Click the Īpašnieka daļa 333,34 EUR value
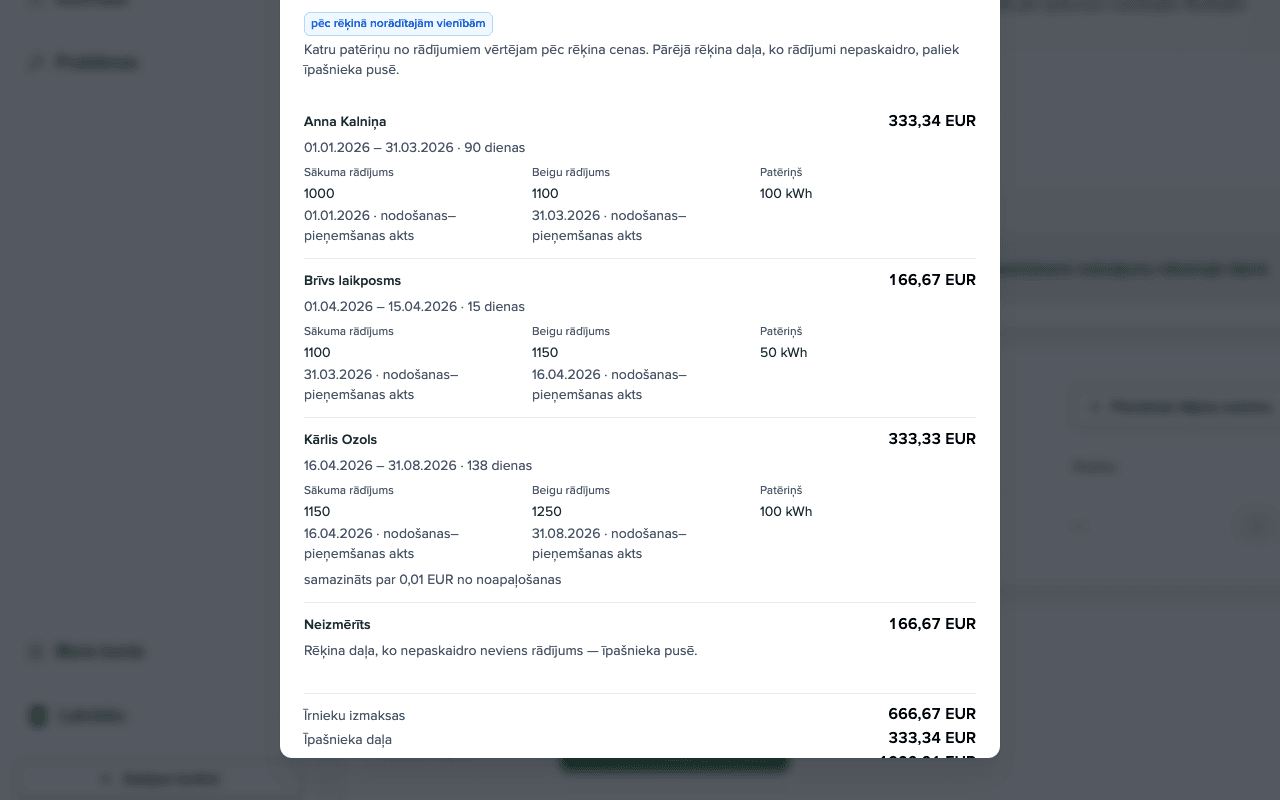Image resolution: width=1280 pixels, height=800 pixels. tap(932, 738)
